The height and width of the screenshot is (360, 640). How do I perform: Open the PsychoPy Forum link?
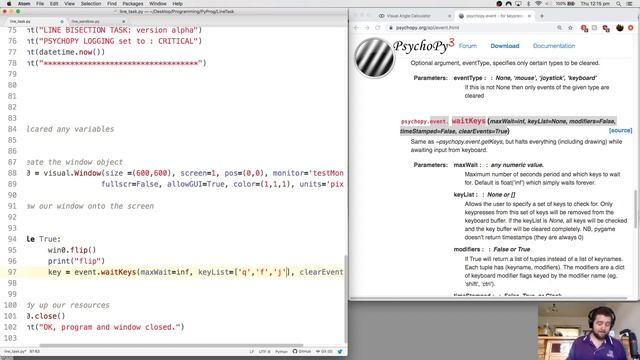[x=468, y=46]
